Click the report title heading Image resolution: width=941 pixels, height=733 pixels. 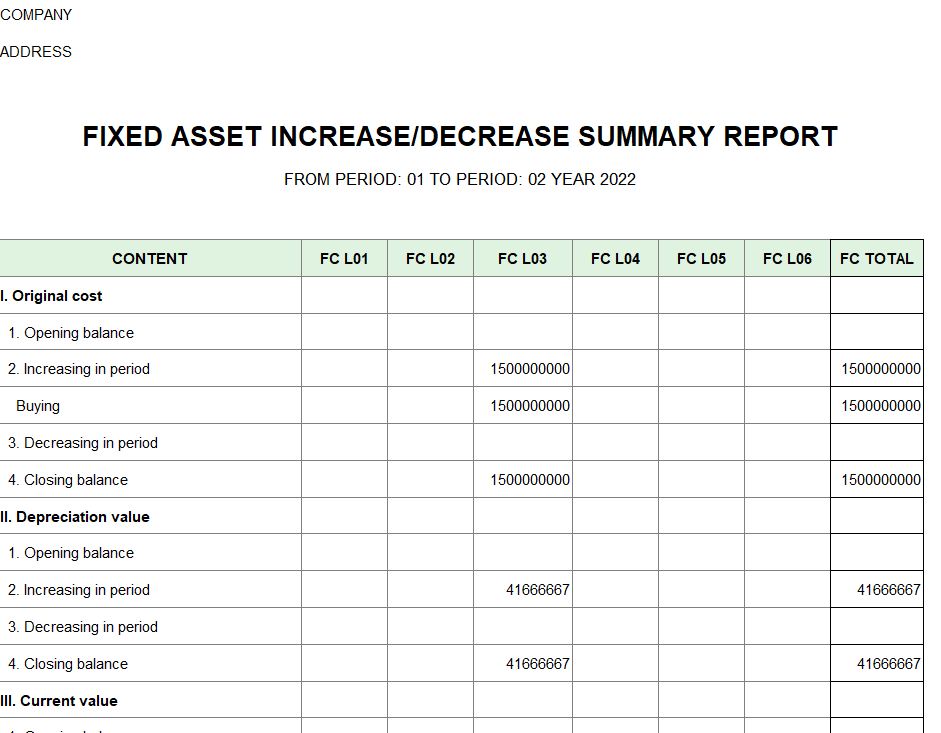coord(460,137)
